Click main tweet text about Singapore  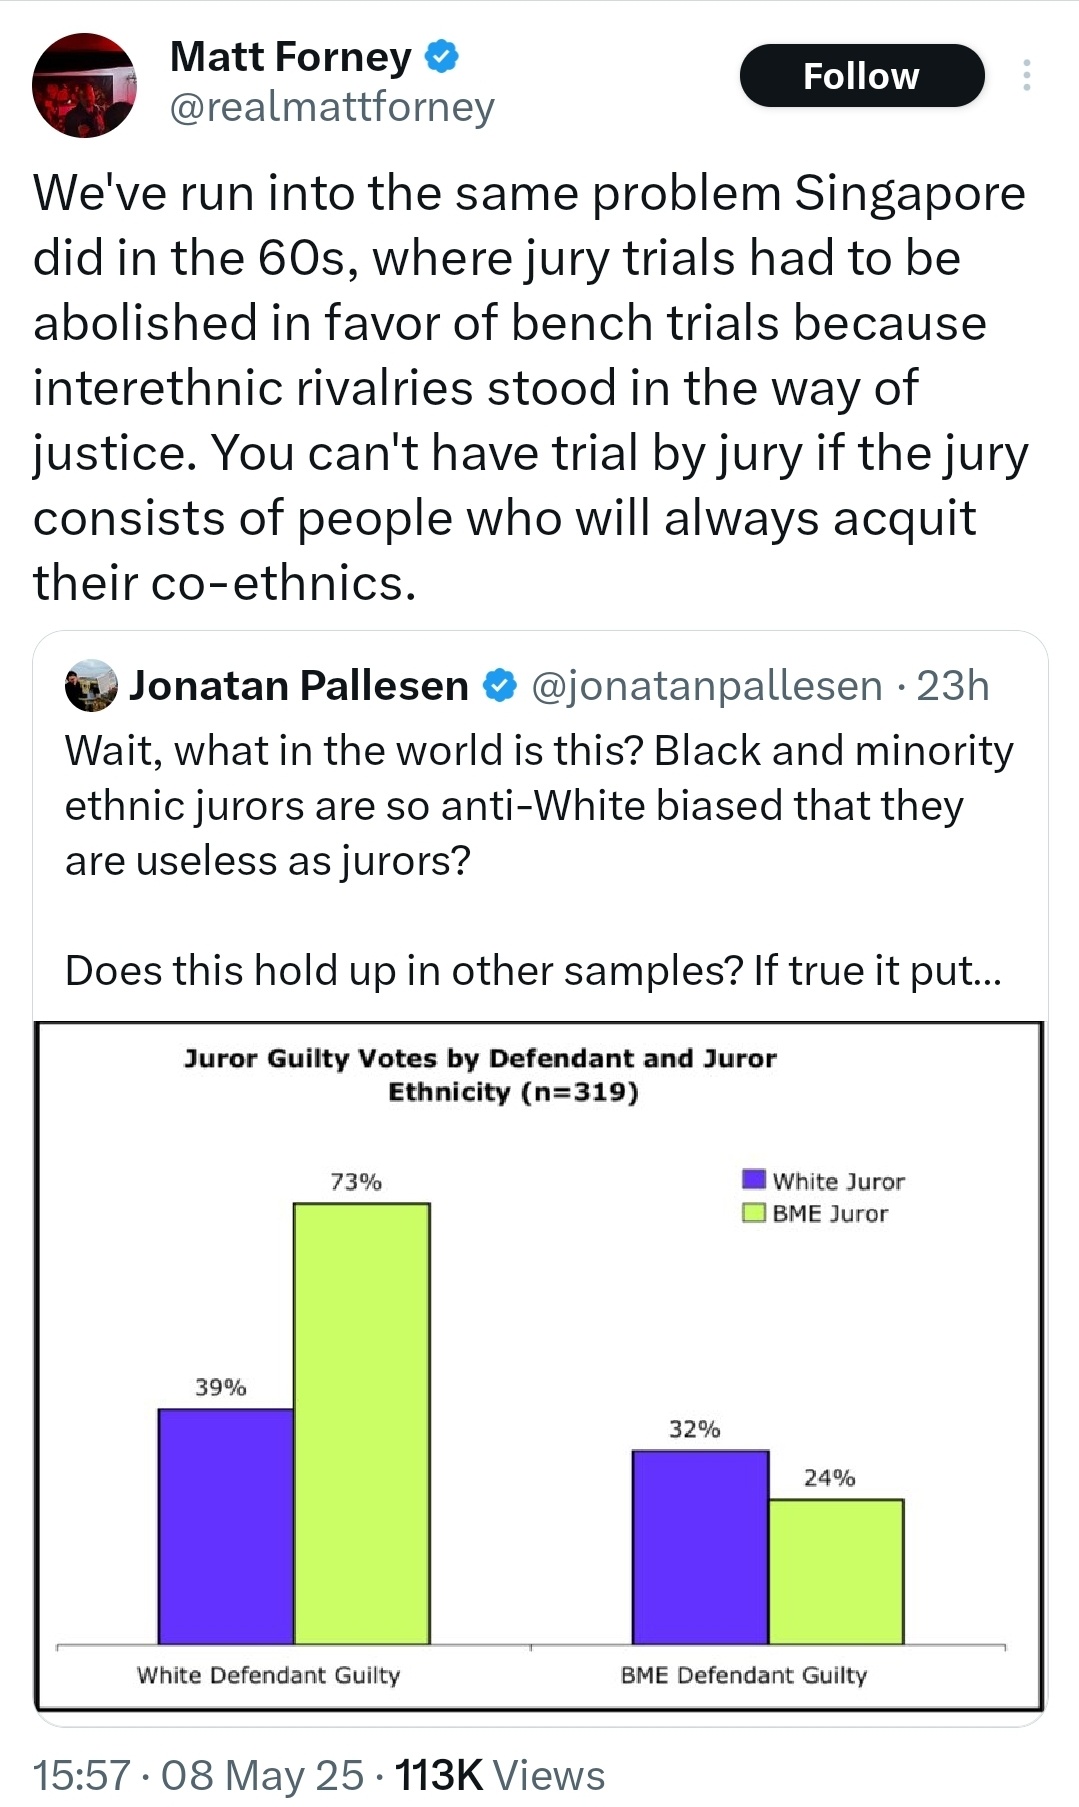click(531, 388)
